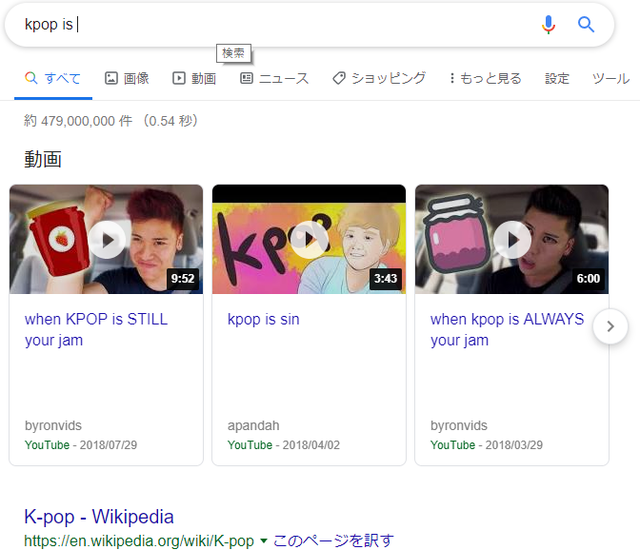640x550 pixels.
Task: Click the next arrow of video carousel
Action: pyautogui.click(x=610, y=326)
